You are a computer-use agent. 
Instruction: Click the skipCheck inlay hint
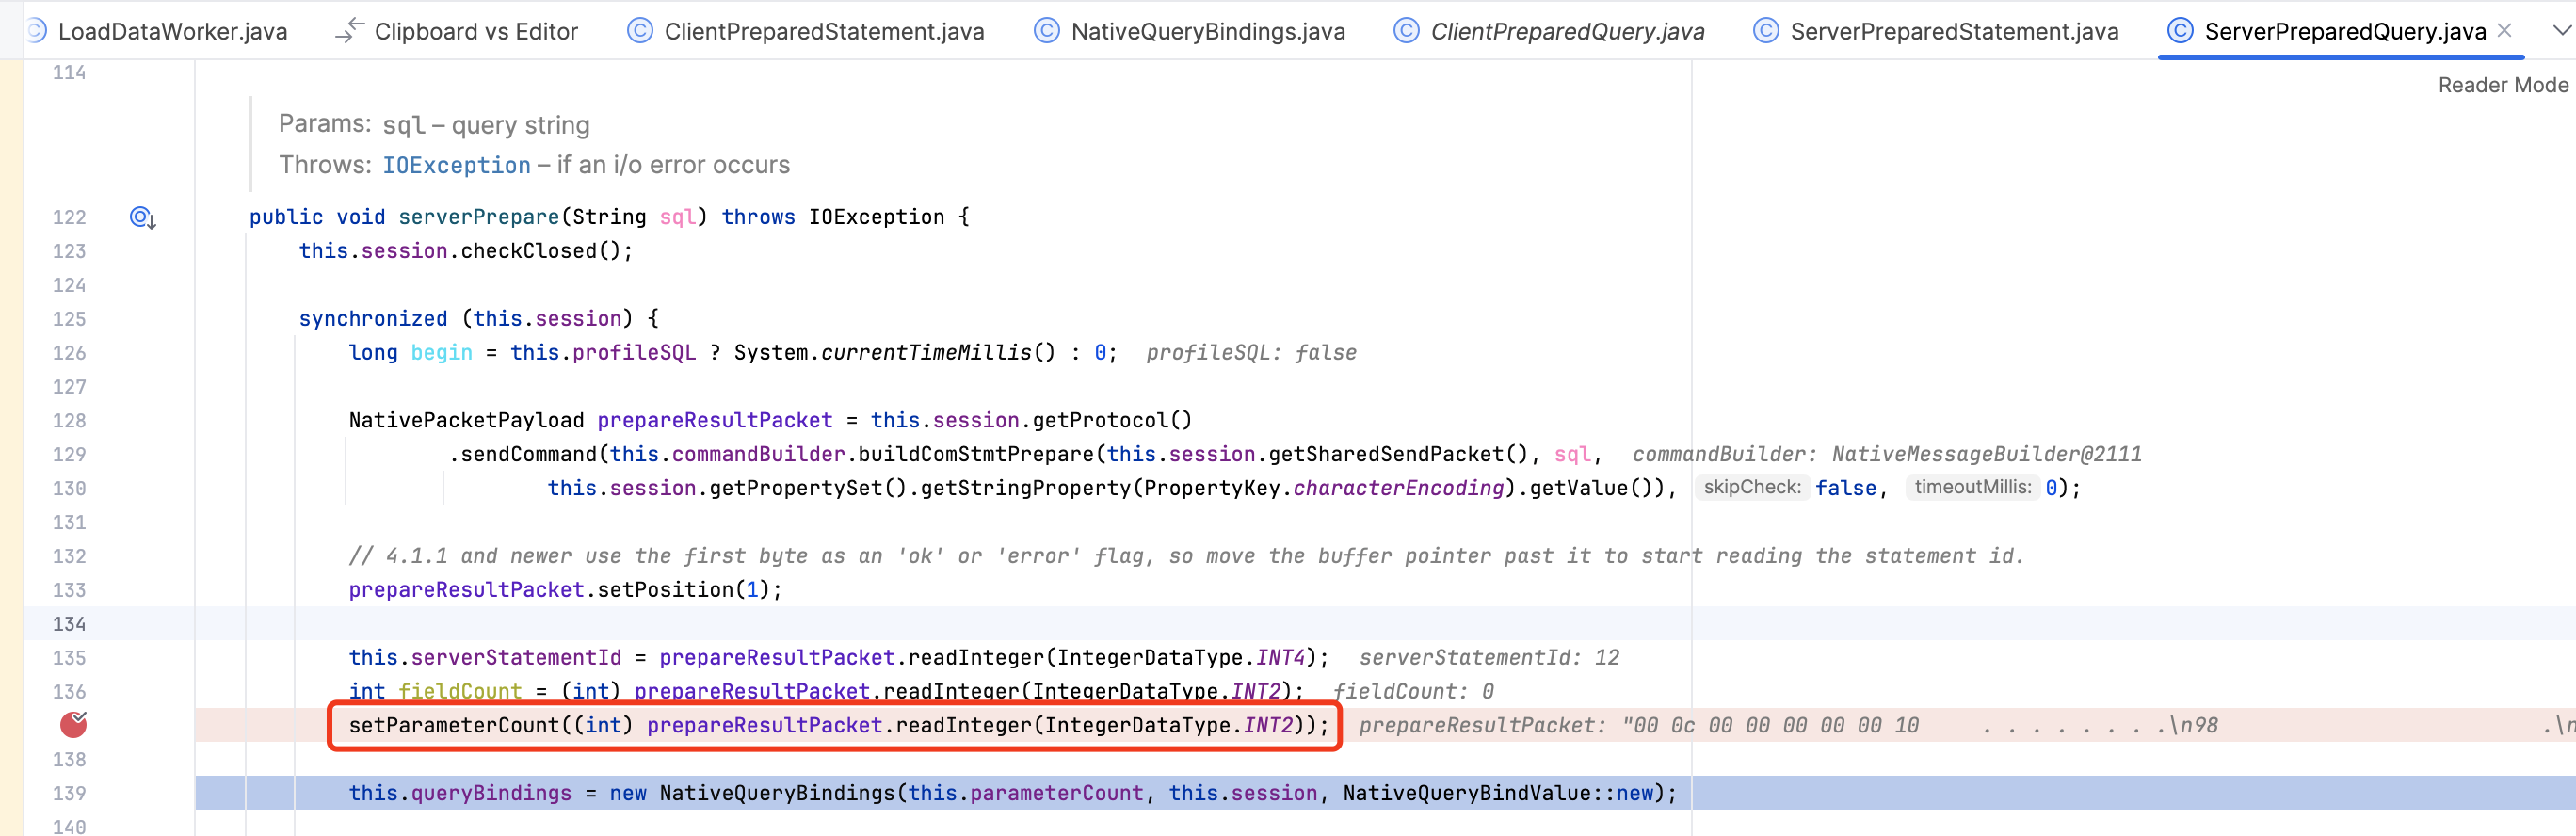click(x=1751, y=487)
